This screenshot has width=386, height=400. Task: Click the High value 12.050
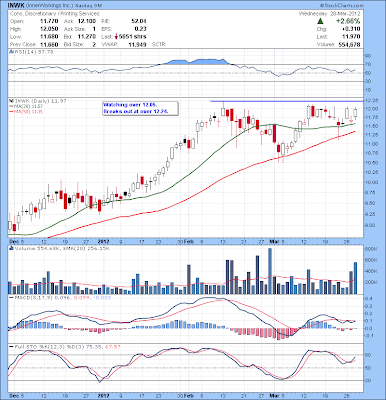[x=49, y=29]
